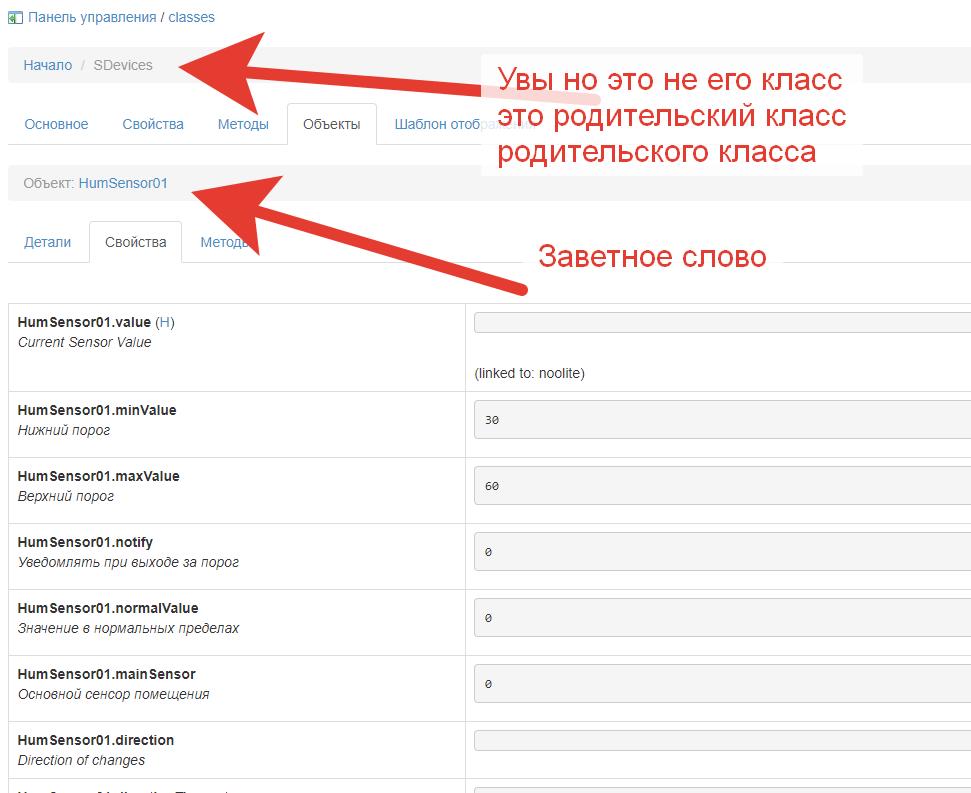This screenshot has height=793, width=971.
Task: Click the minValue field showing 30
Action: (x=722, y=420)
